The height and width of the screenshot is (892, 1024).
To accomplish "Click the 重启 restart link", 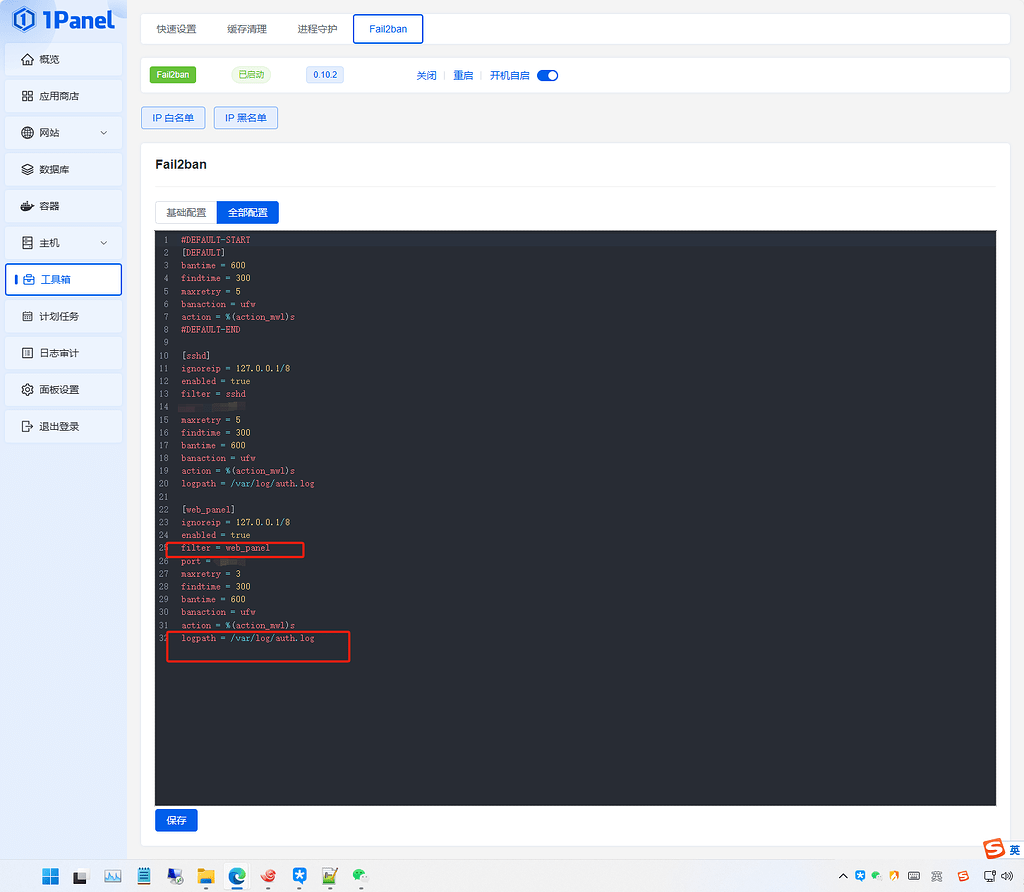I will (x=463, y=74).
